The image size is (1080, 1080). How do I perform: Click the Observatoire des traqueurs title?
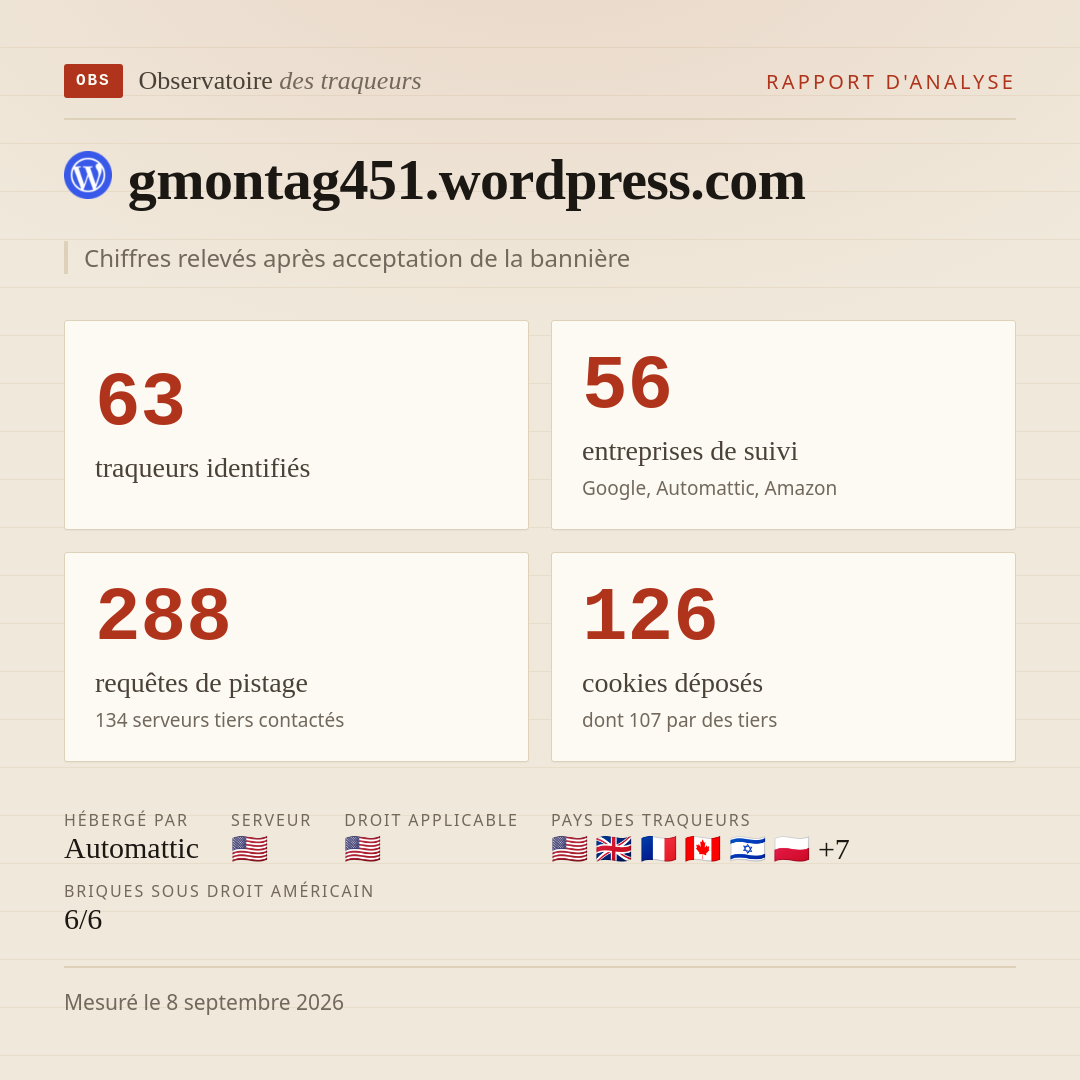tap(280, 81)
